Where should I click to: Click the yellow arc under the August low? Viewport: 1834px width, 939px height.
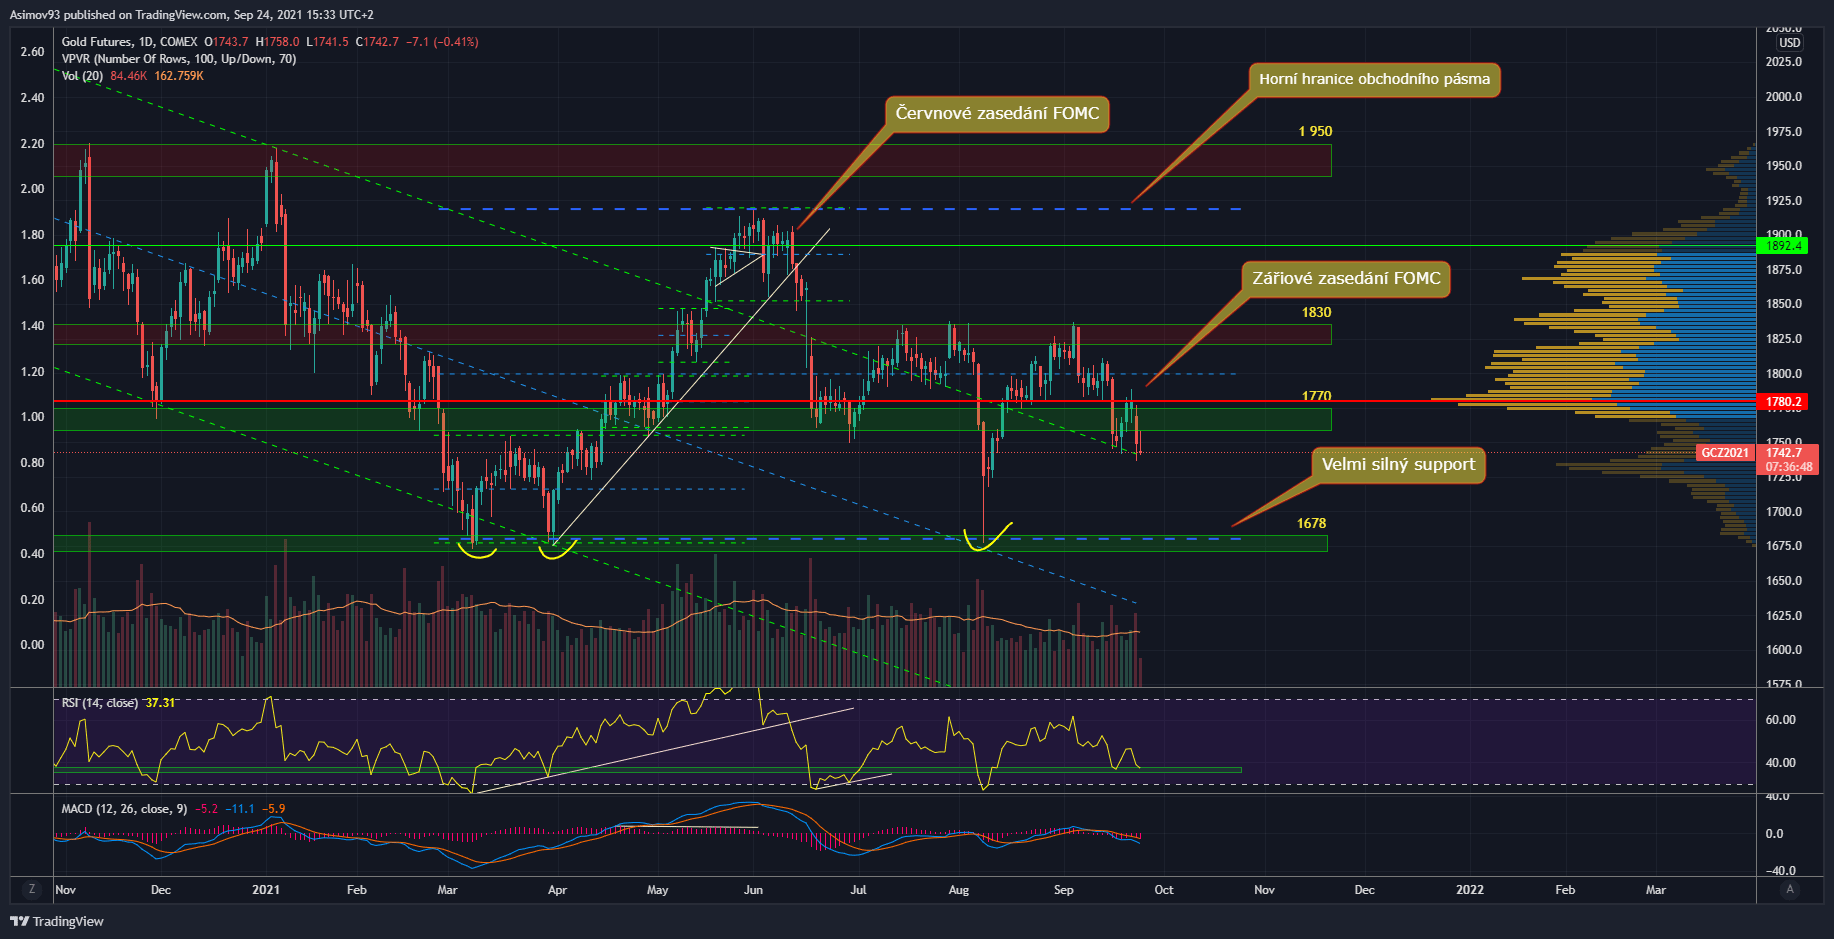pyautogui.click(x=986, y=539)
